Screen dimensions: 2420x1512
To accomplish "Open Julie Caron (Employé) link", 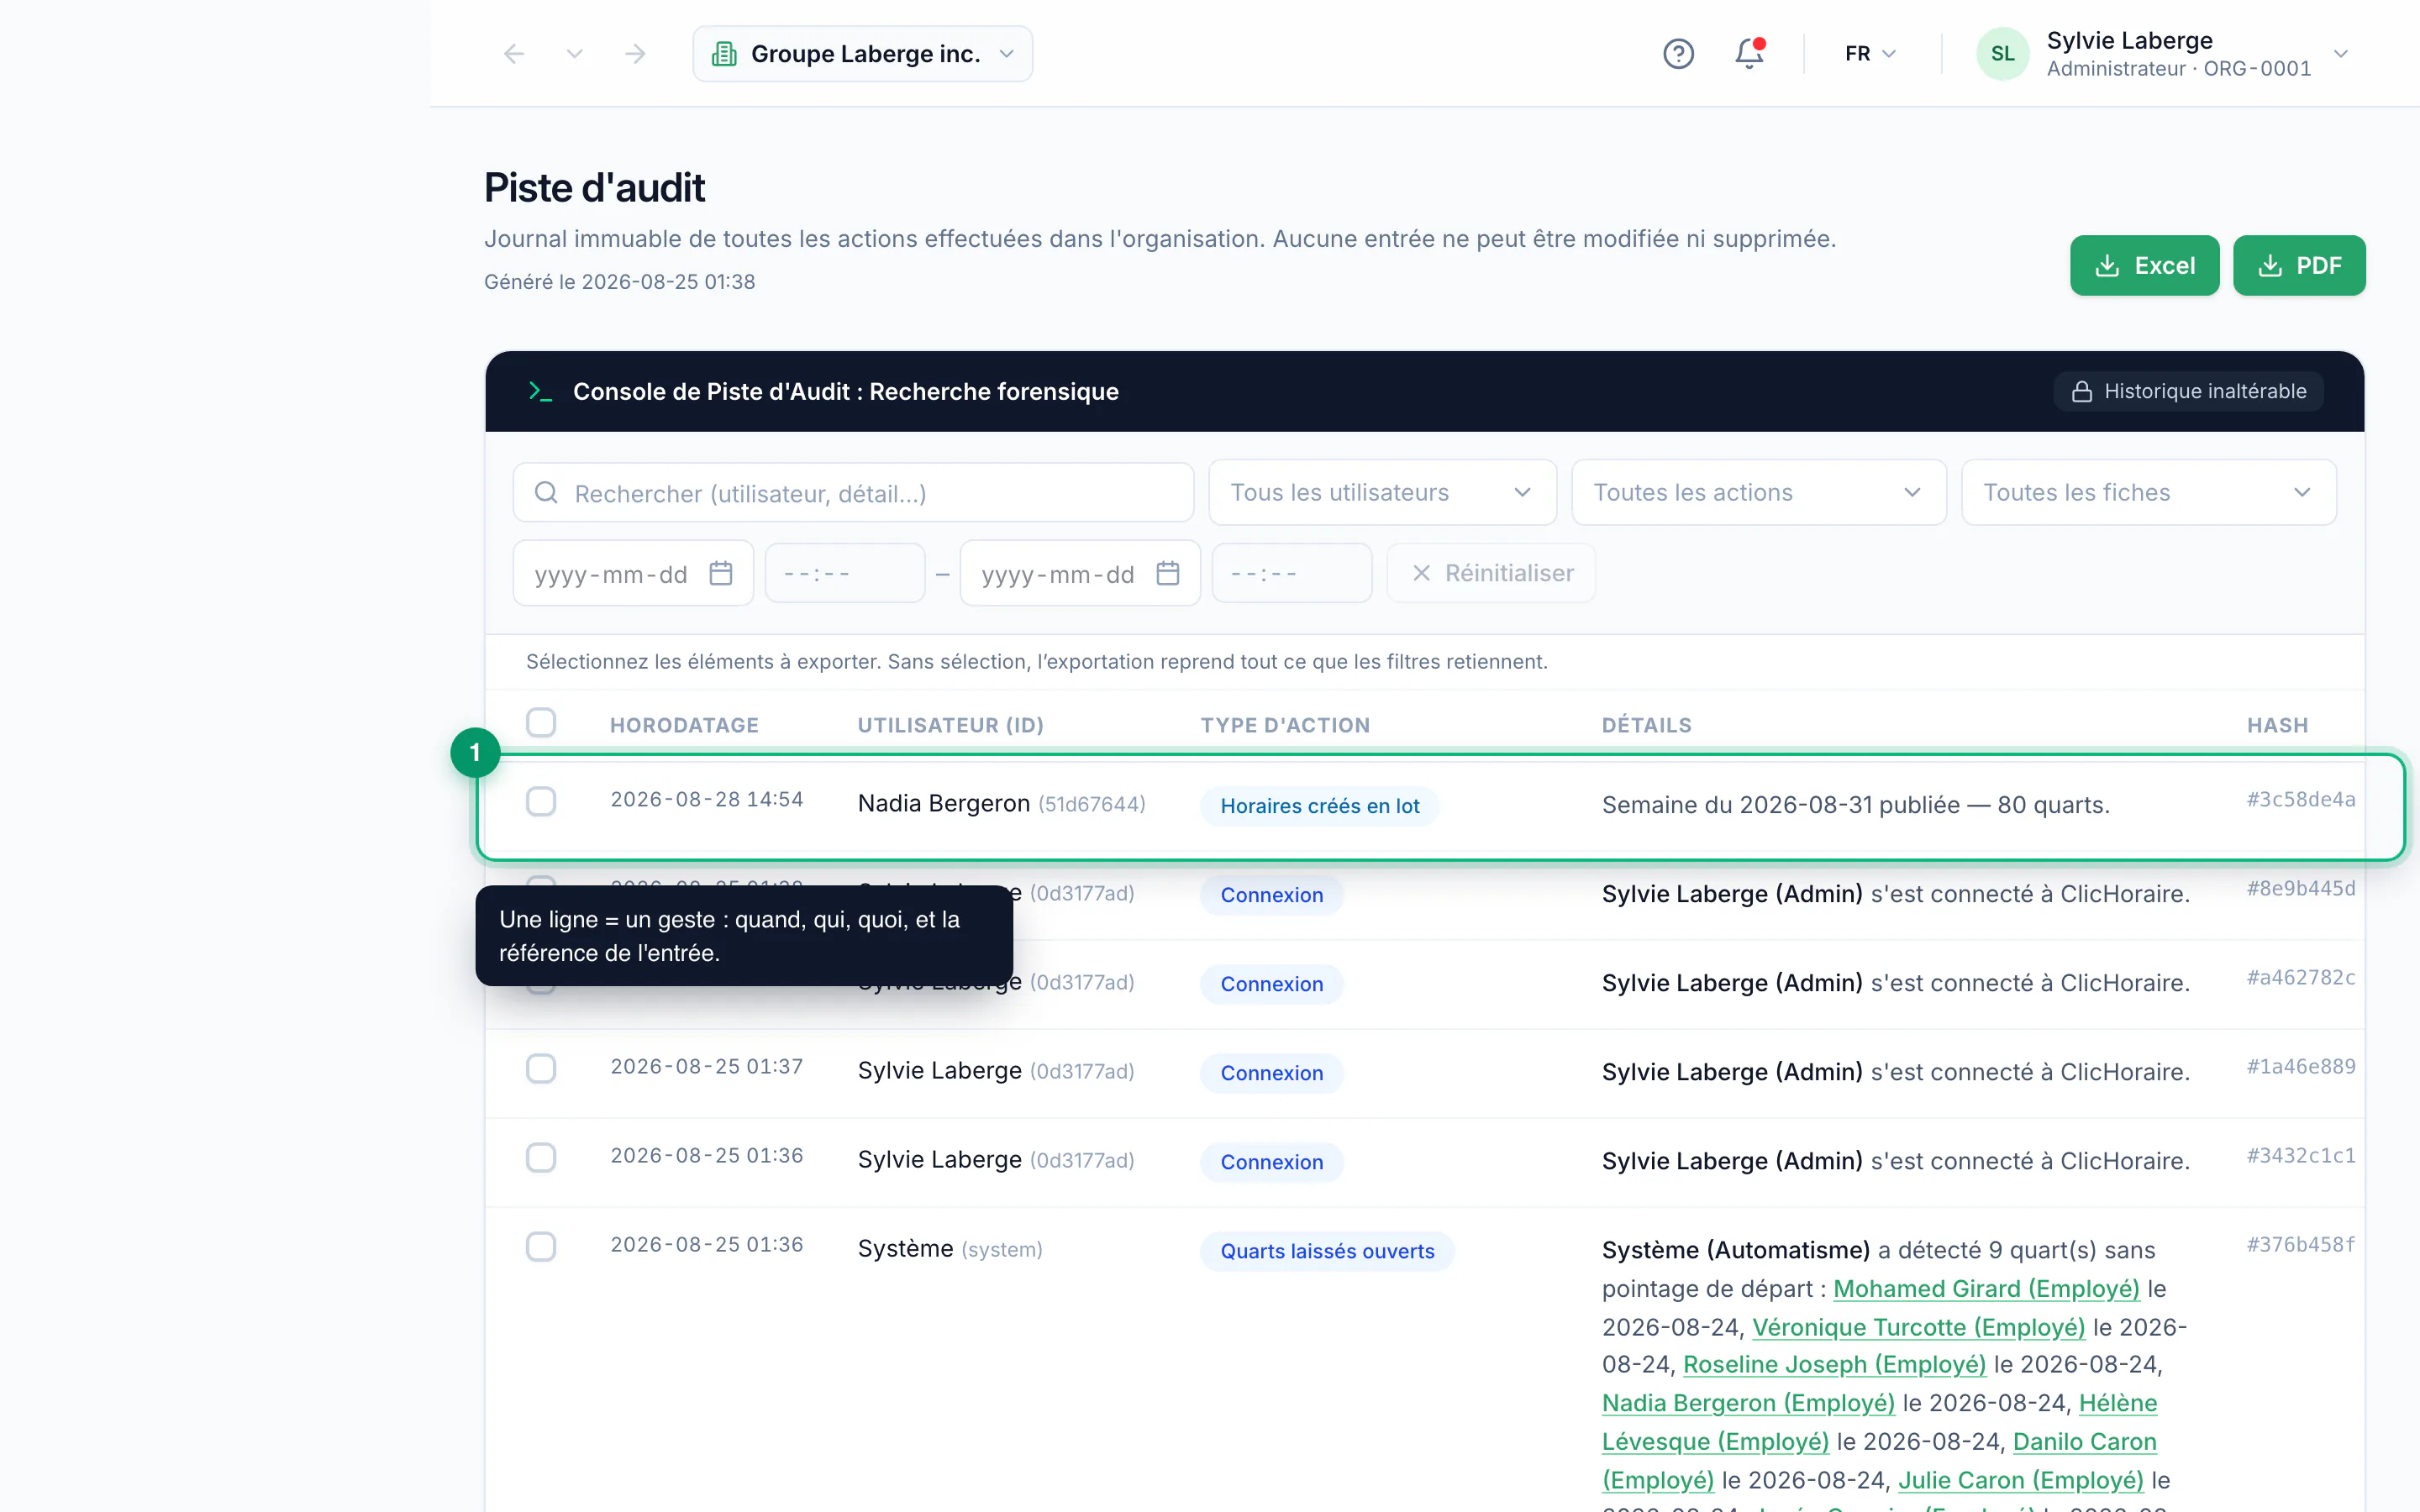I will [2021, 1481].
